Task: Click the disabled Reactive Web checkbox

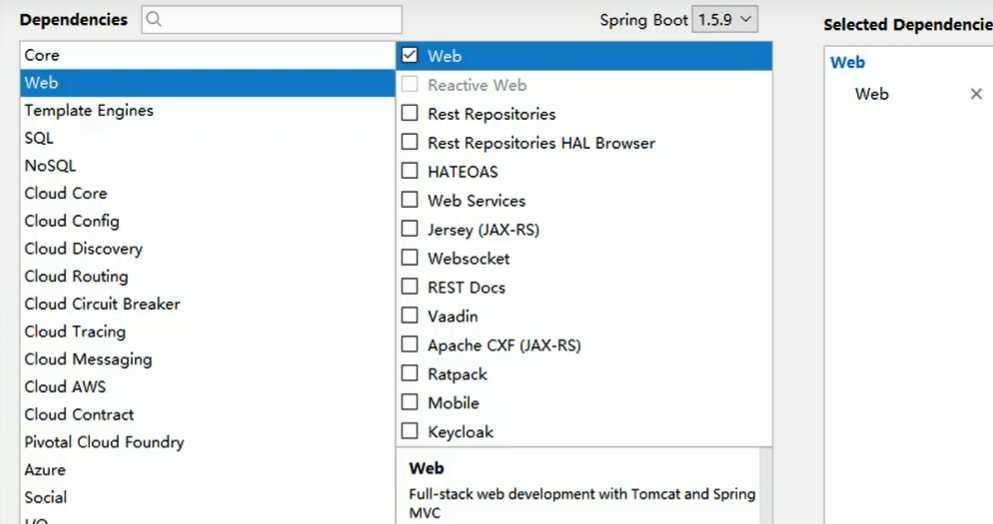Action: point(410,84)
